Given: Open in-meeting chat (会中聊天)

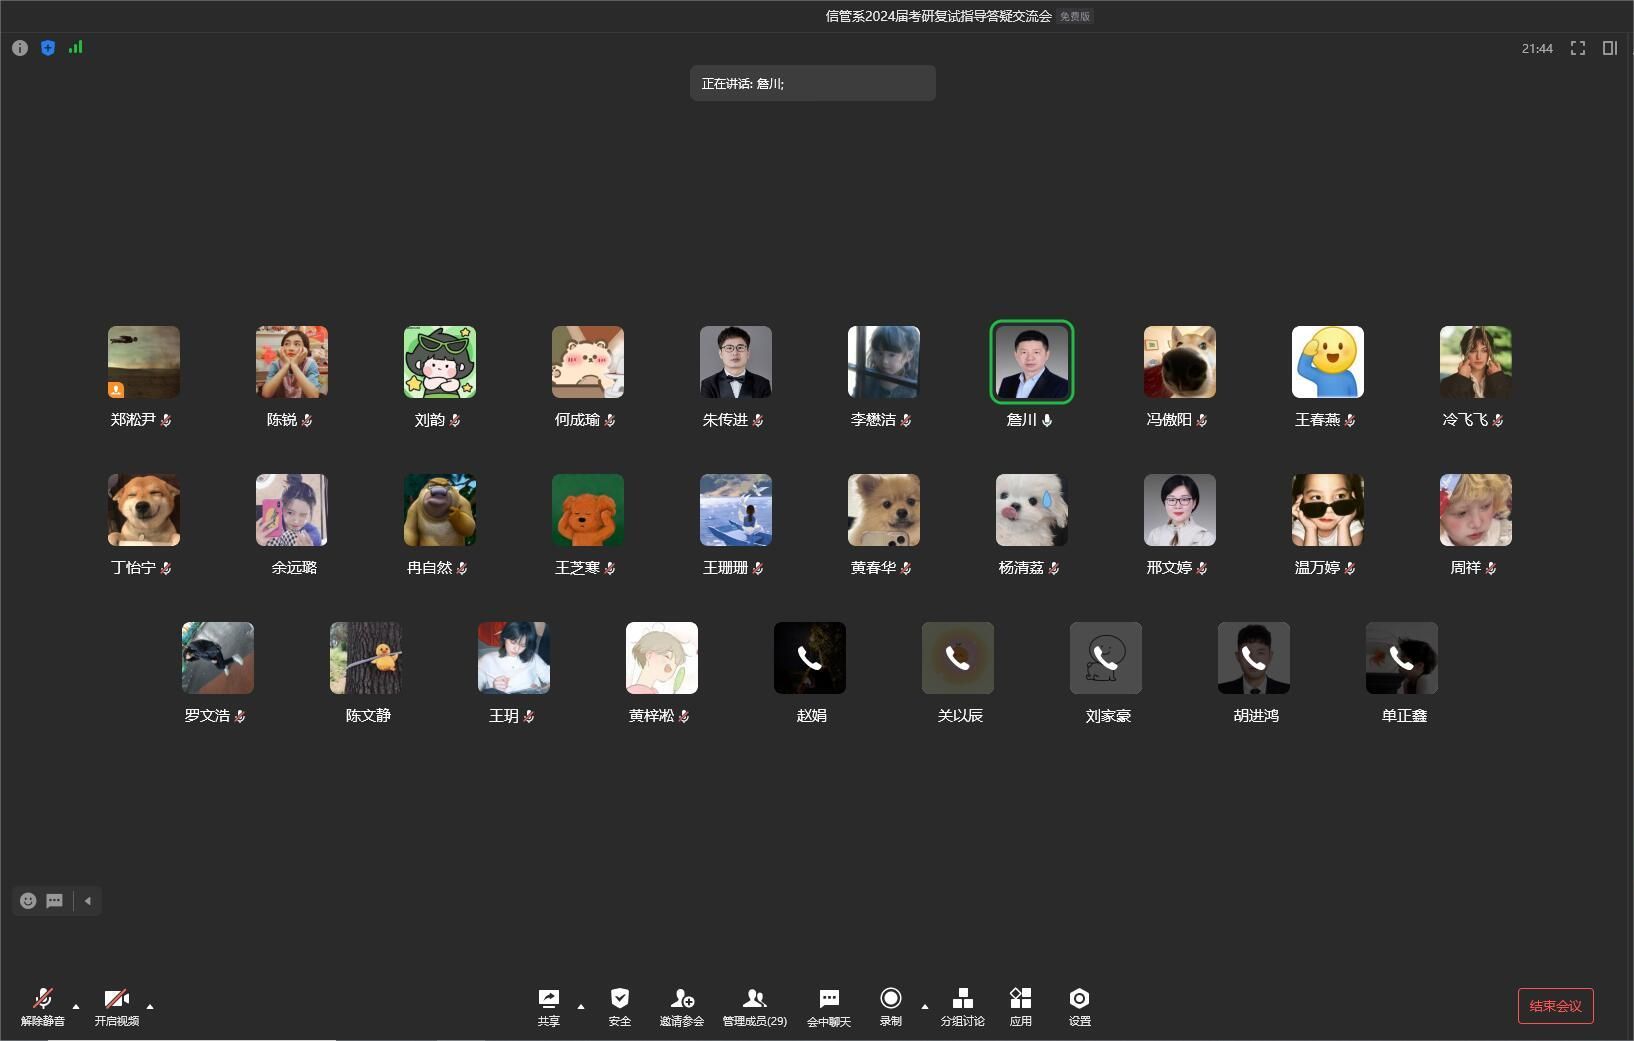Looking at the screenshot, I should pyautogui.click(x=829, y=1005).
